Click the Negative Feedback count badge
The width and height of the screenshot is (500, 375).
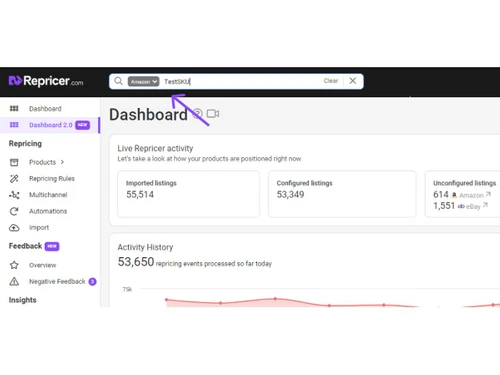pos(92,282)
